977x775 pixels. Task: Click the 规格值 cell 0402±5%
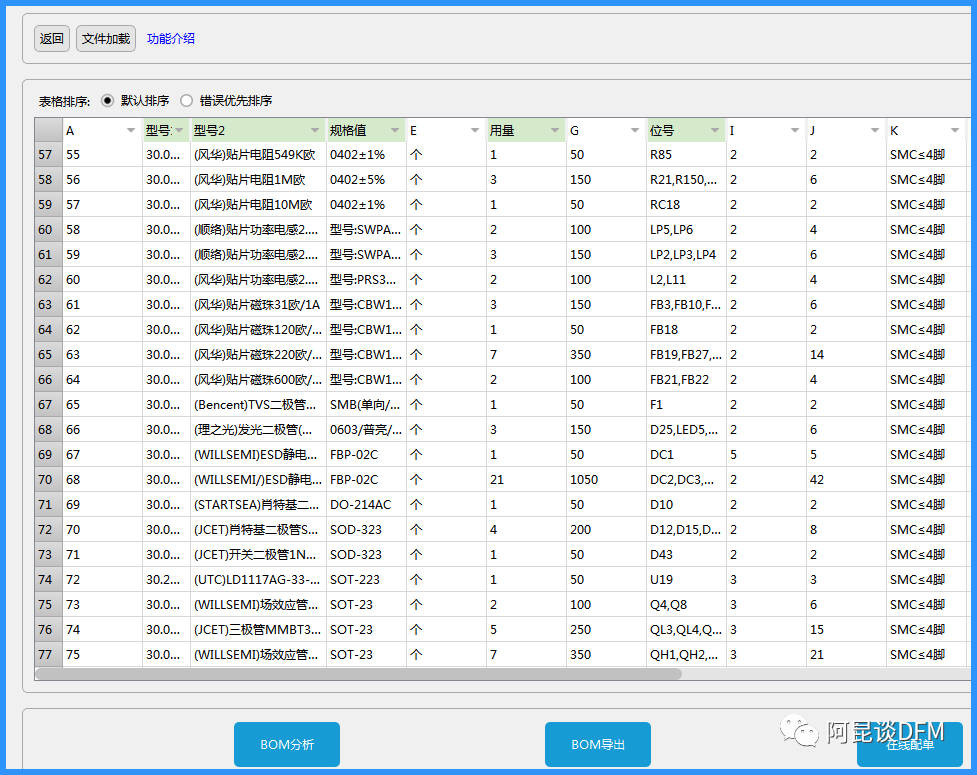point(366,179)
